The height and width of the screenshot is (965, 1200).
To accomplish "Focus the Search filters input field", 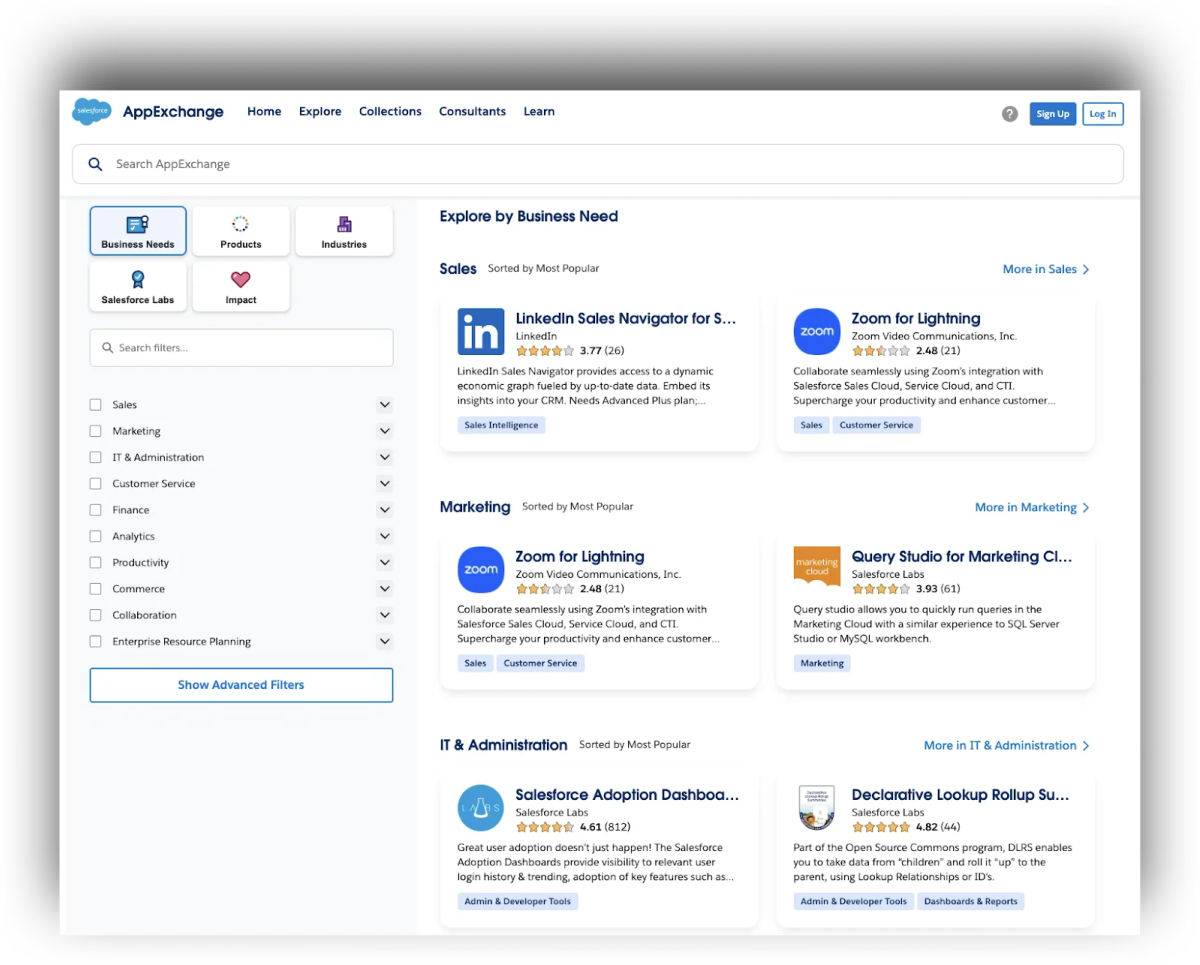I will tap(241, 348).
